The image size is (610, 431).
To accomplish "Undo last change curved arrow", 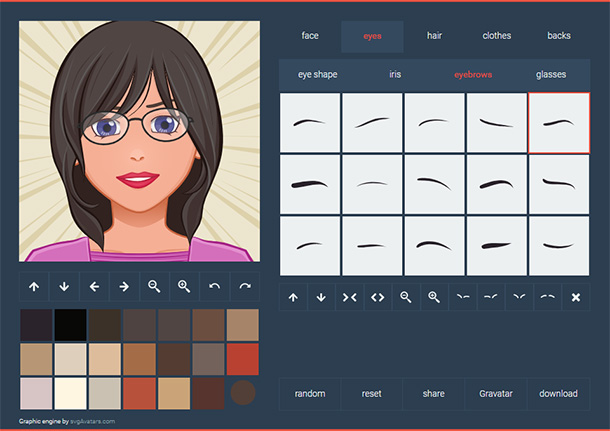I will [x=214, y=287].
